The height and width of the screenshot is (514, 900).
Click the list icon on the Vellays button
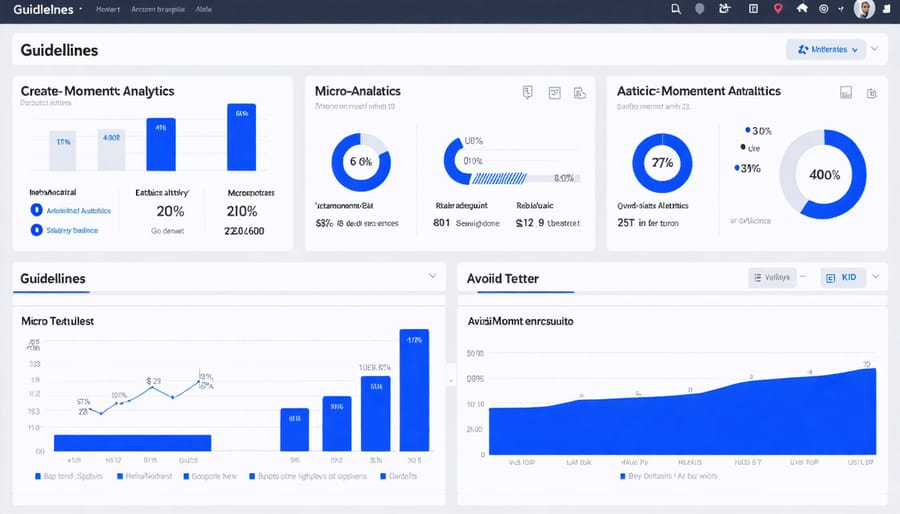click(758, 278)
